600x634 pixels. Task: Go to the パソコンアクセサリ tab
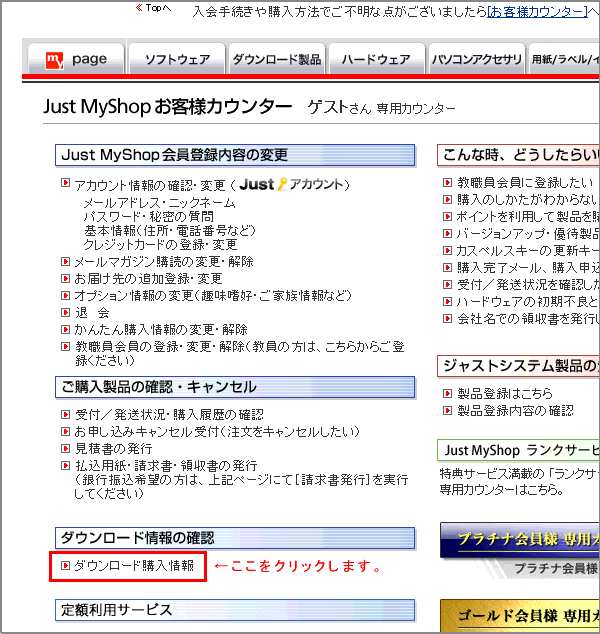[x=475, y=60]
